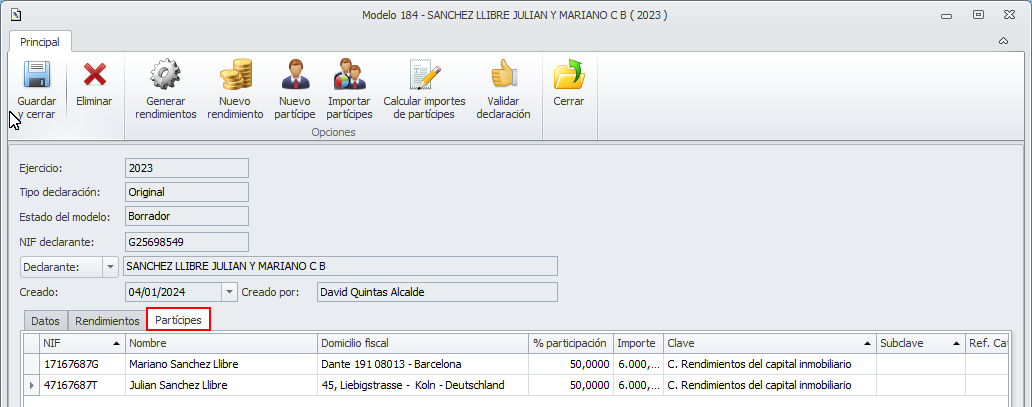
Task: Click the application icon in title bar
Action: tap(16, 14)
